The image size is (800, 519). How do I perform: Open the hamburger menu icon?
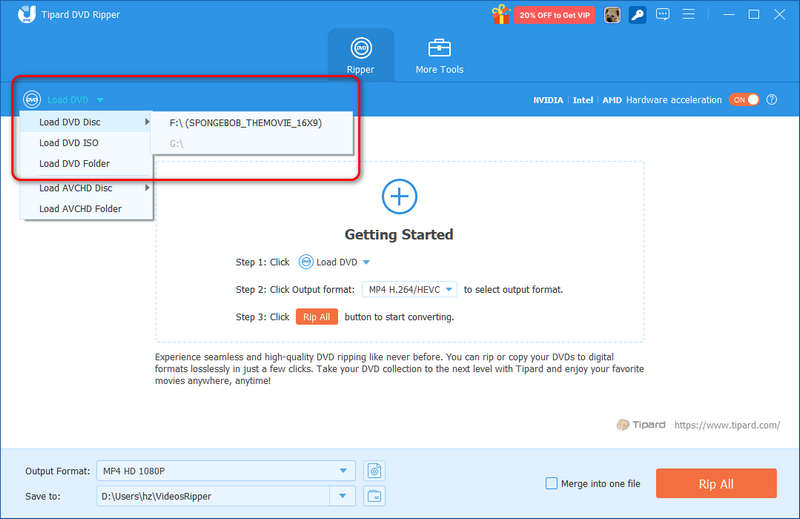pyautogui.click(x=688, y=14)
